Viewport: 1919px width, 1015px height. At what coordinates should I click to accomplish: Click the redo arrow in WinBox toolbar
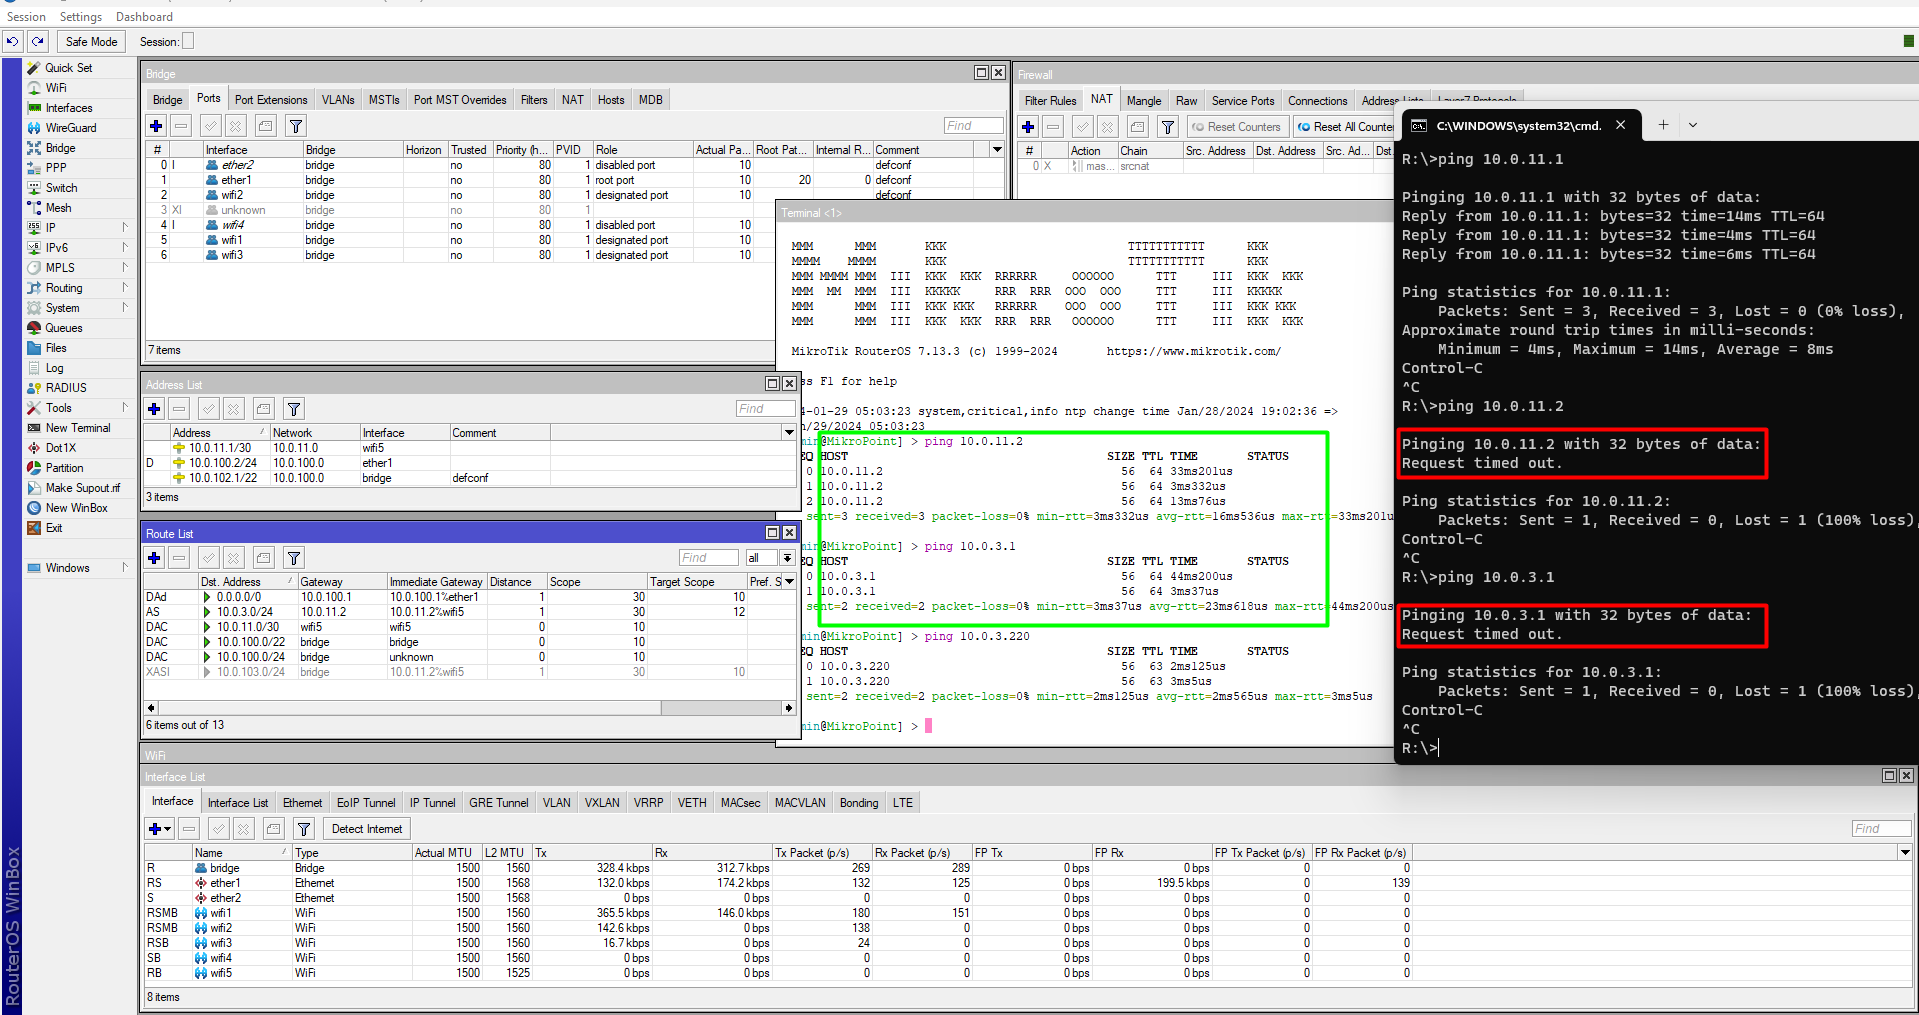[x=38, y=42]
